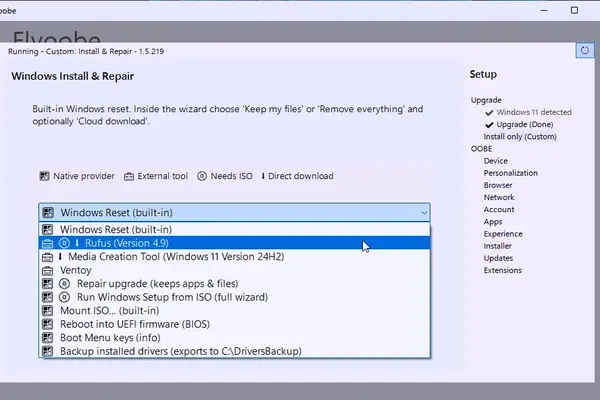Choose Run Windows Setup from ISO

[x=235, y=297]
